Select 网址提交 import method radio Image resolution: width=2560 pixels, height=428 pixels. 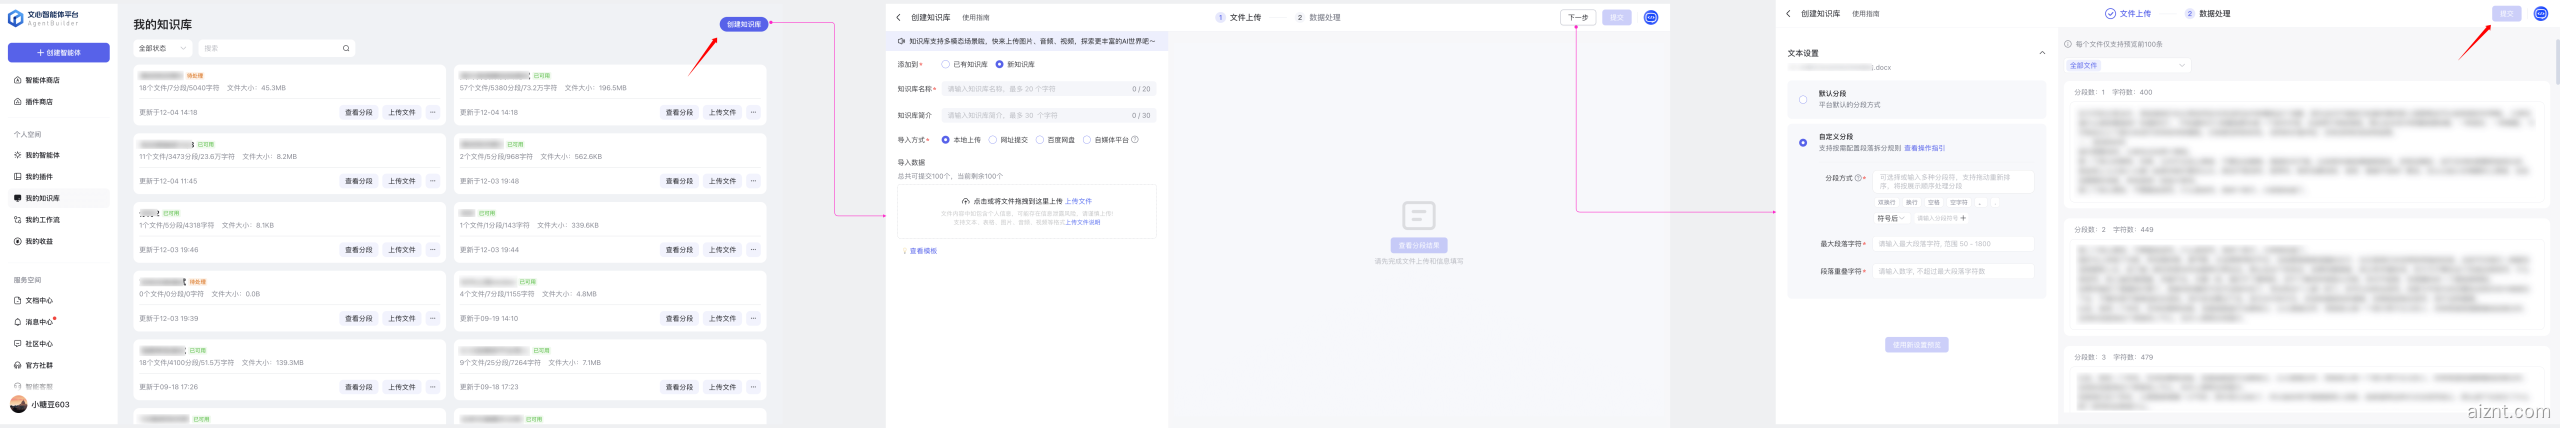point(993,140)
